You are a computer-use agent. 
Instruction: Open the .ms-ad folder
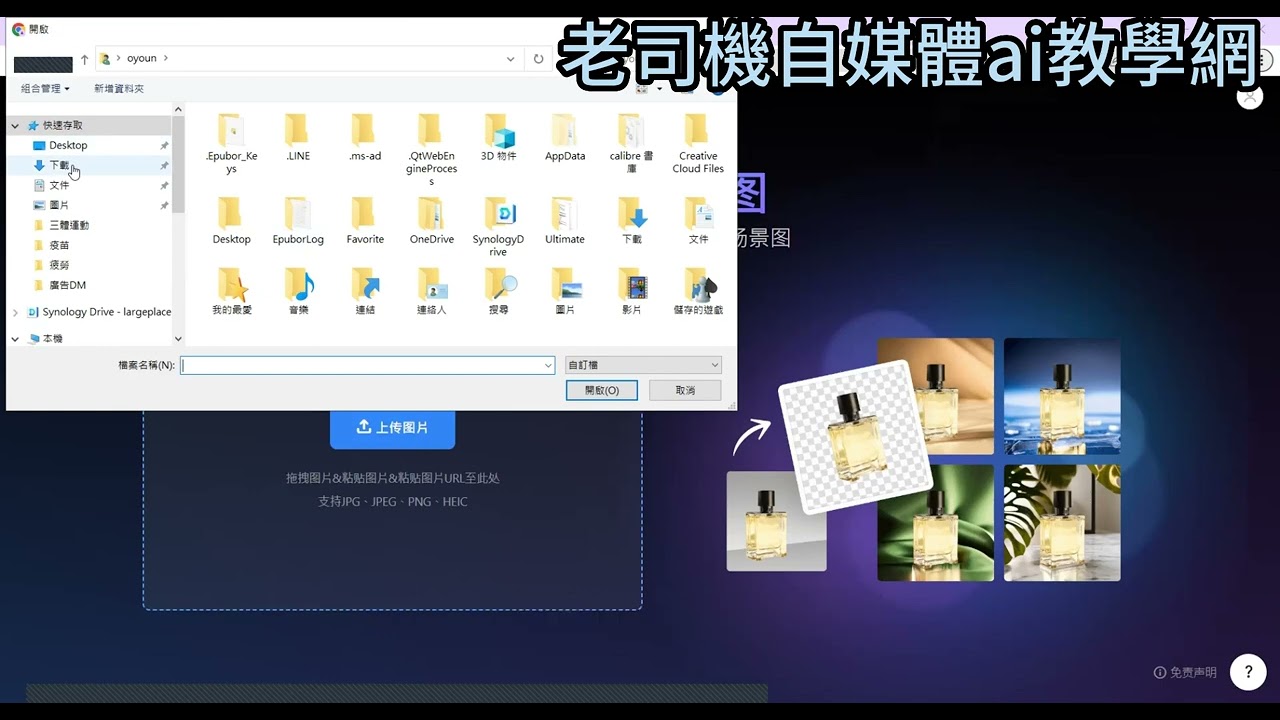pyautogui.click(x=365, y=138)
